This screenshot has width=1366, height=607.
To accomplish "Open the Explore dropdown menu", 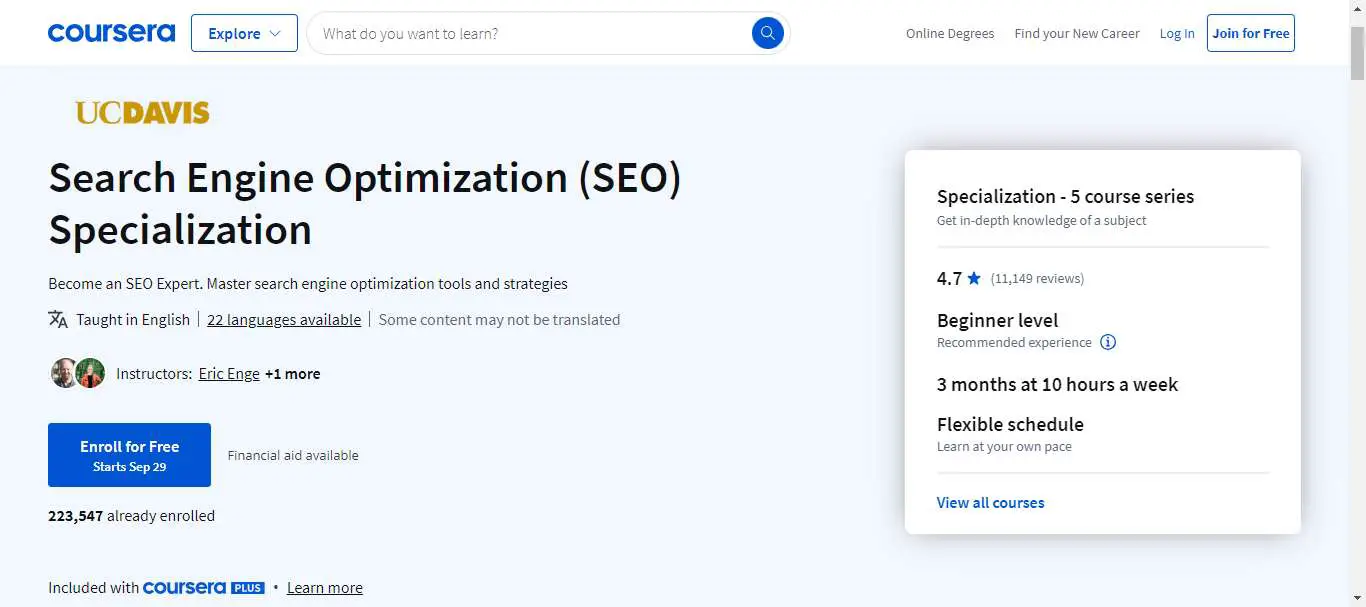I will 244,33.
